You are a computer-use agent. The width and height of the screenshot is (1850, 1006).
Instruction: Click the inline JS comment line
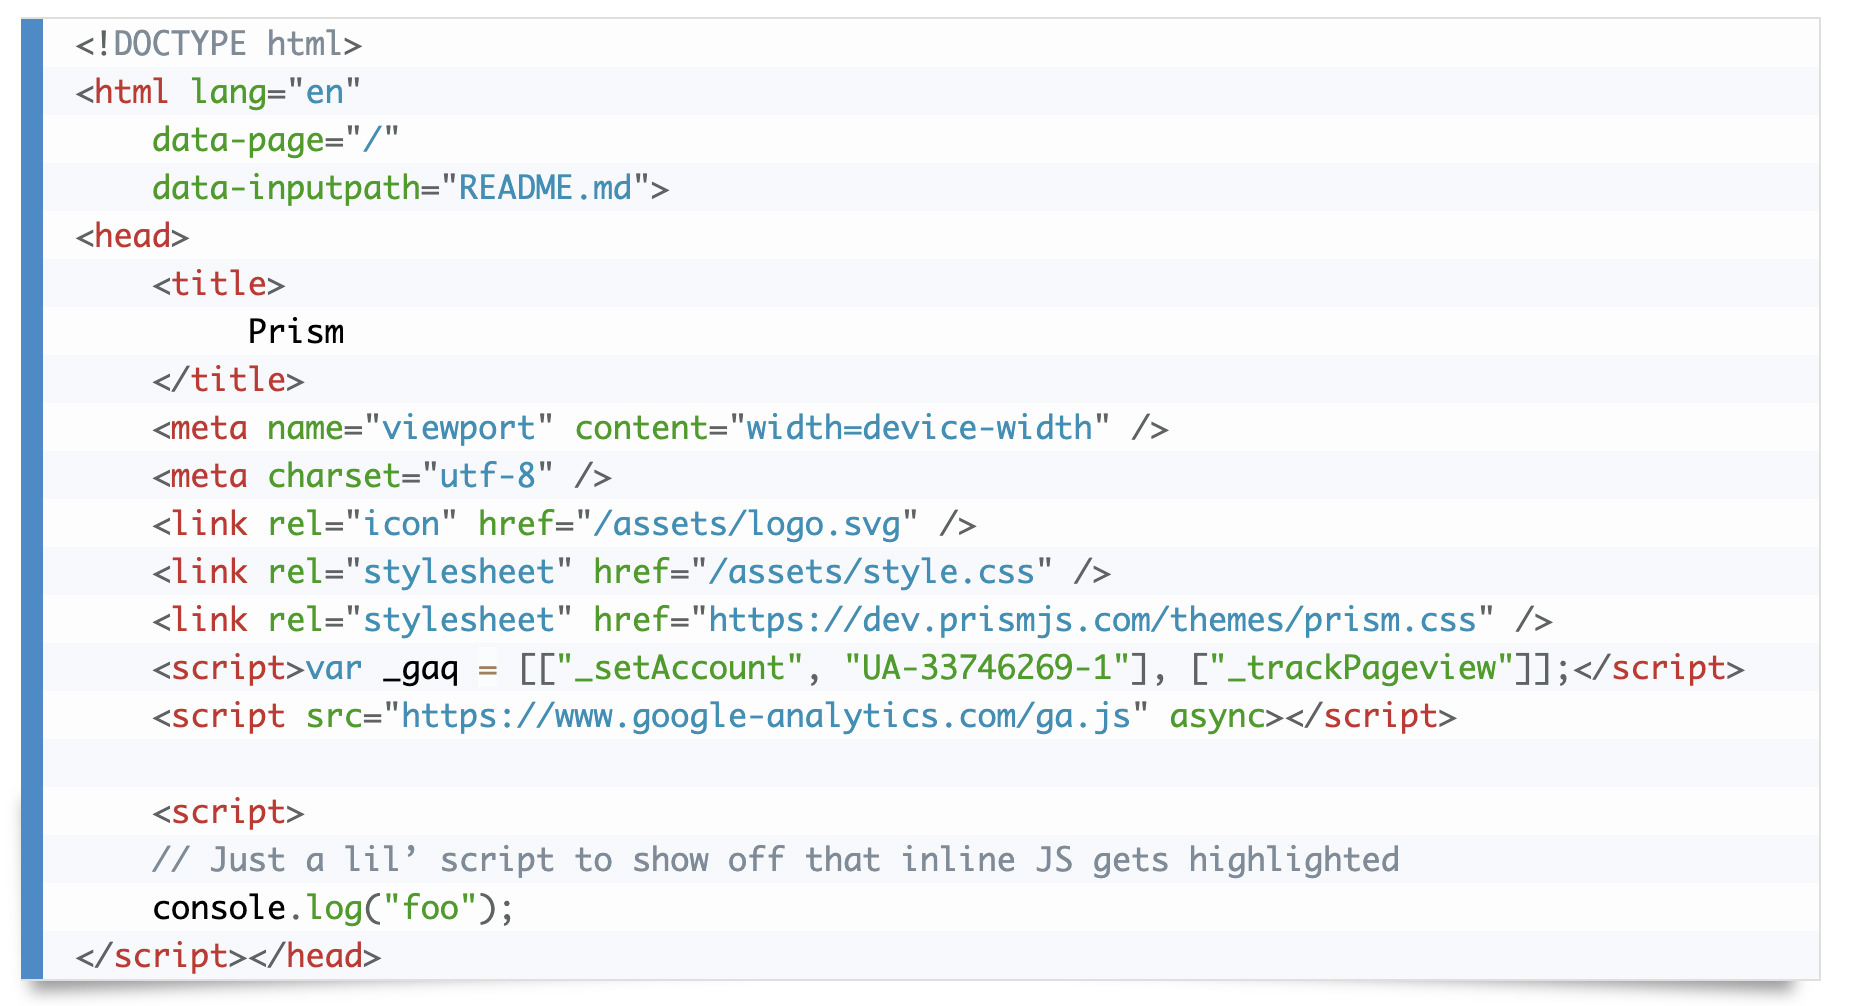pos(775,860)
